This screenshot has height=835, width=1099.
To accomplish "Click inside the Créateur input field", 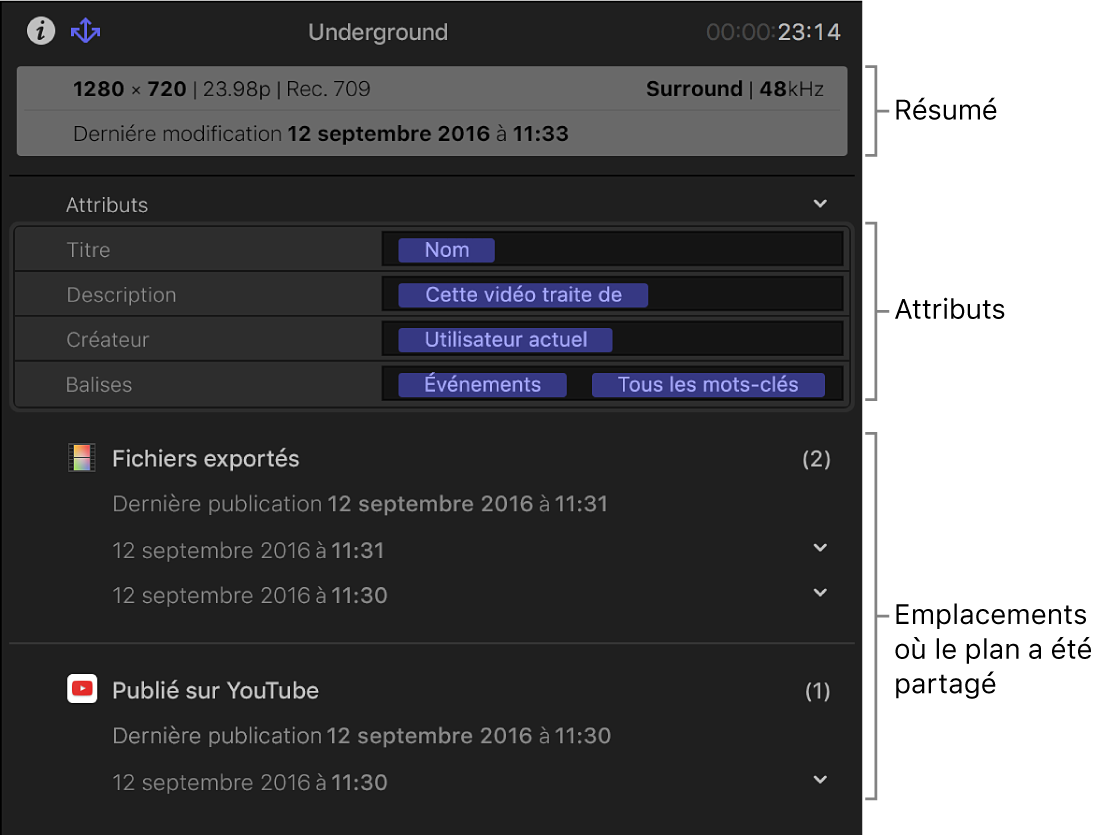I will coord(613,339).
